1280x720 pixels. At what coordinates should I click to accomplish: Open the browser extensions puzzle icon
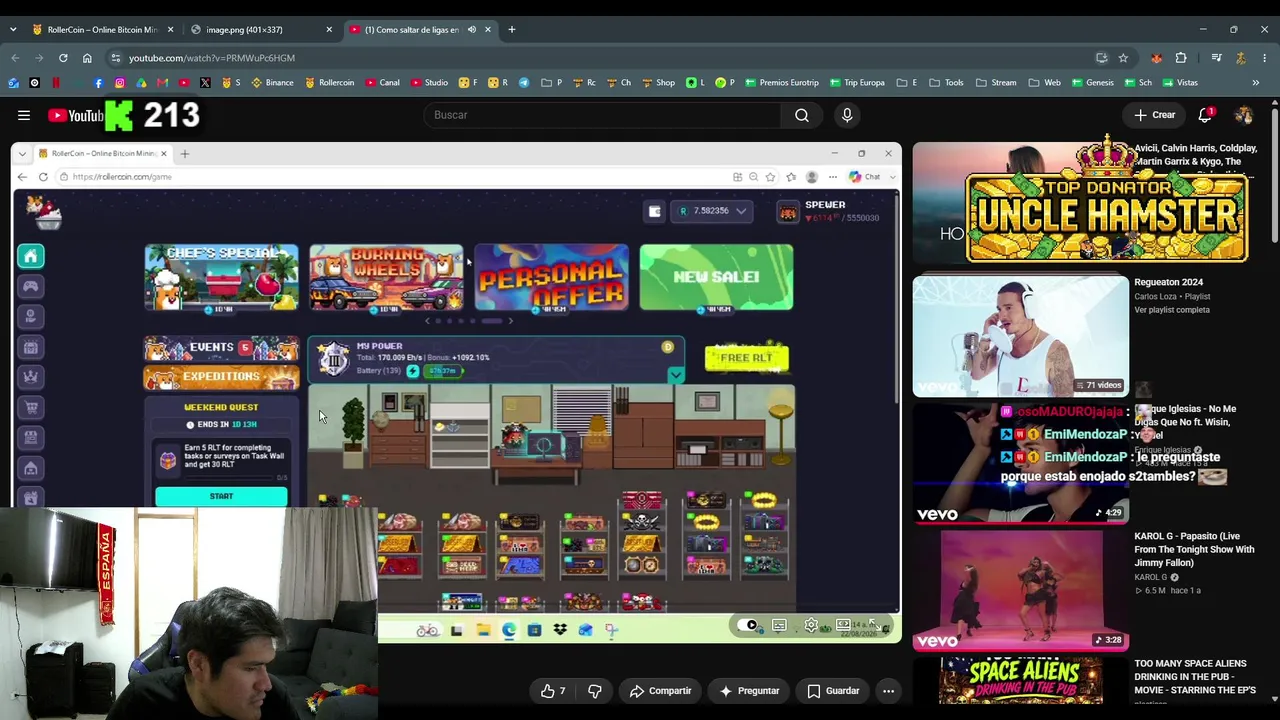(x=1181, y=58)
